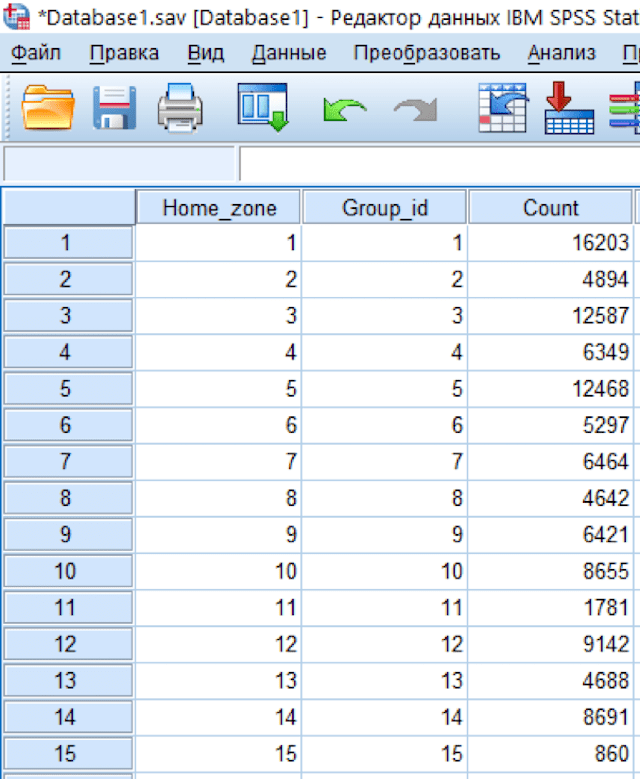This screenshot has height=779, width=640.
Task: Select the Count column header
Action: click(x=550, y=208)
